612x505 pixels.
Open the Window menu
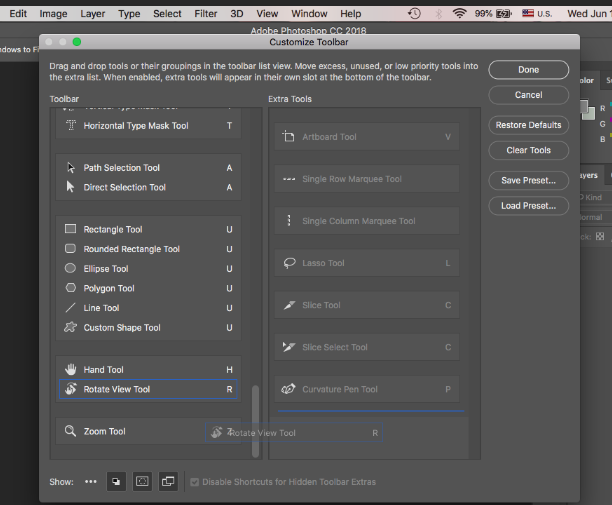[309, 14]
